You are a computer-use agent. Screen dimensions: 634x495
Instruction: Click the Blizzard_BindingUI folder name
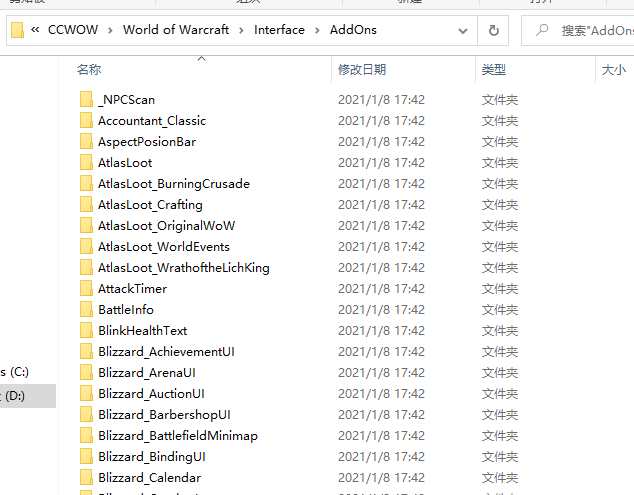[x=152, y=457]
